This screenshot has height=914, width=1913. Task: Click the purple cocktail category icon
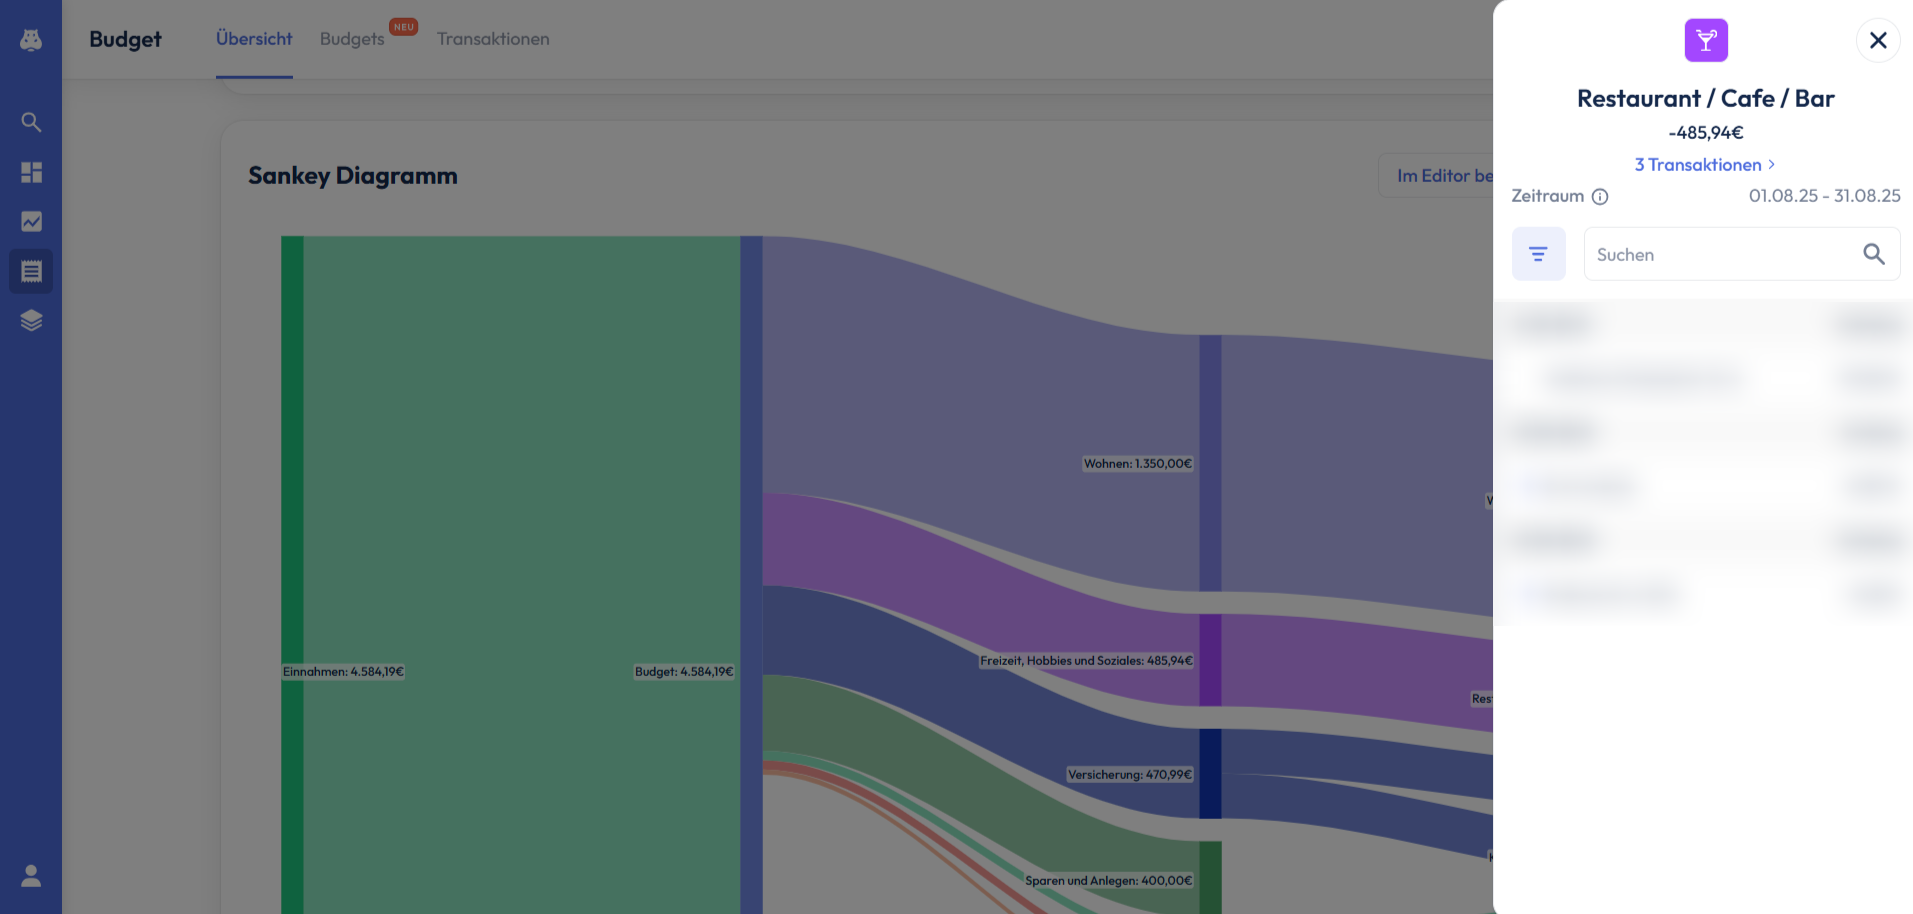1705,40
